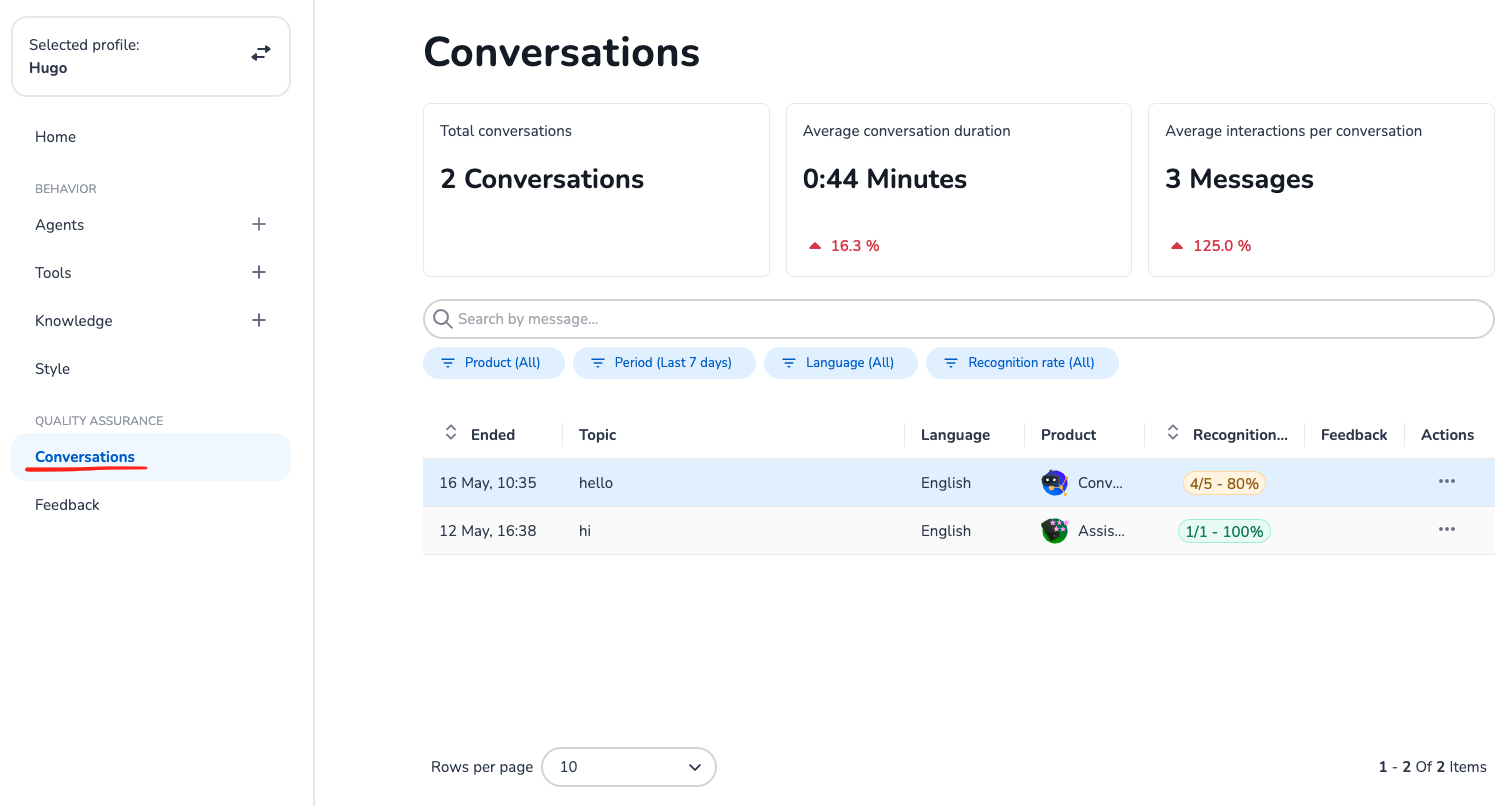
Task: Open the Period (Last 7 days) filter
Action: coord(662,363)
